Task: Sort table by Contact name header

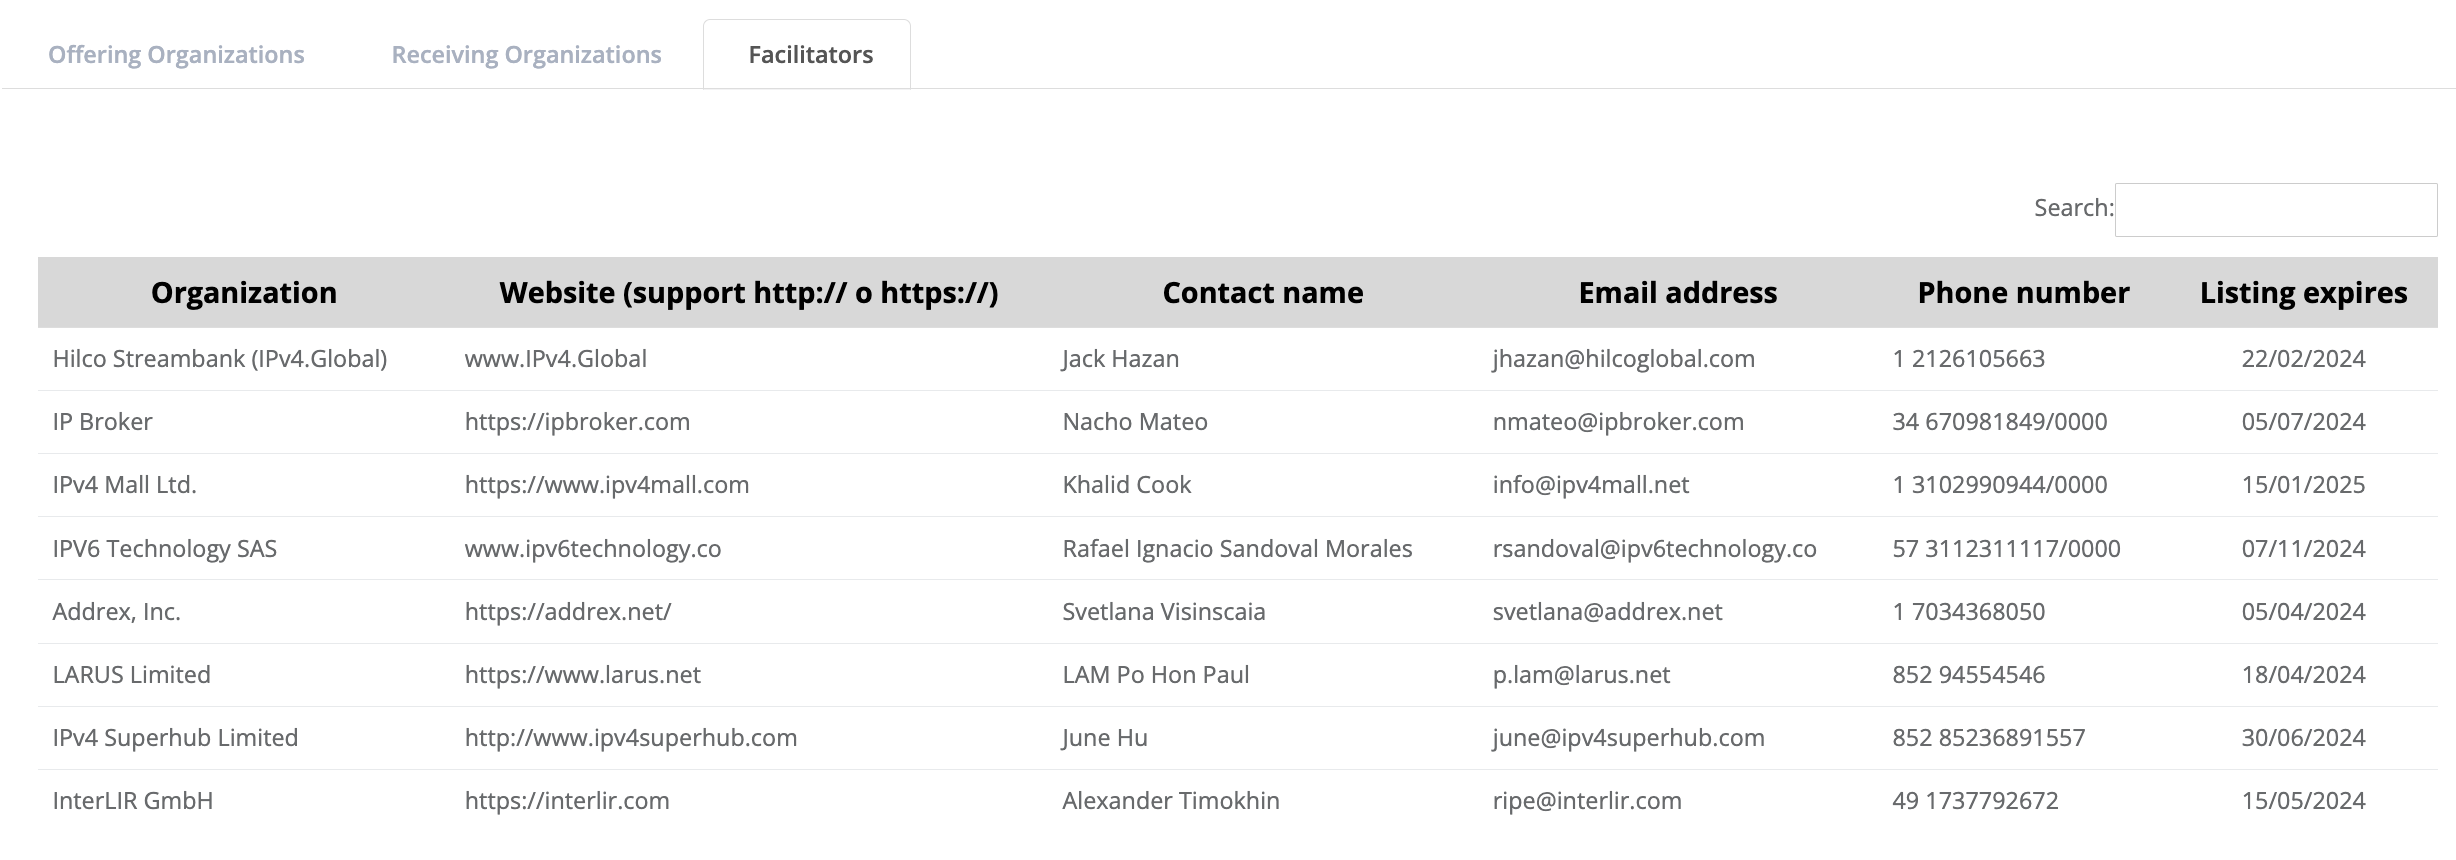Action: click(x=1262, y=293)
